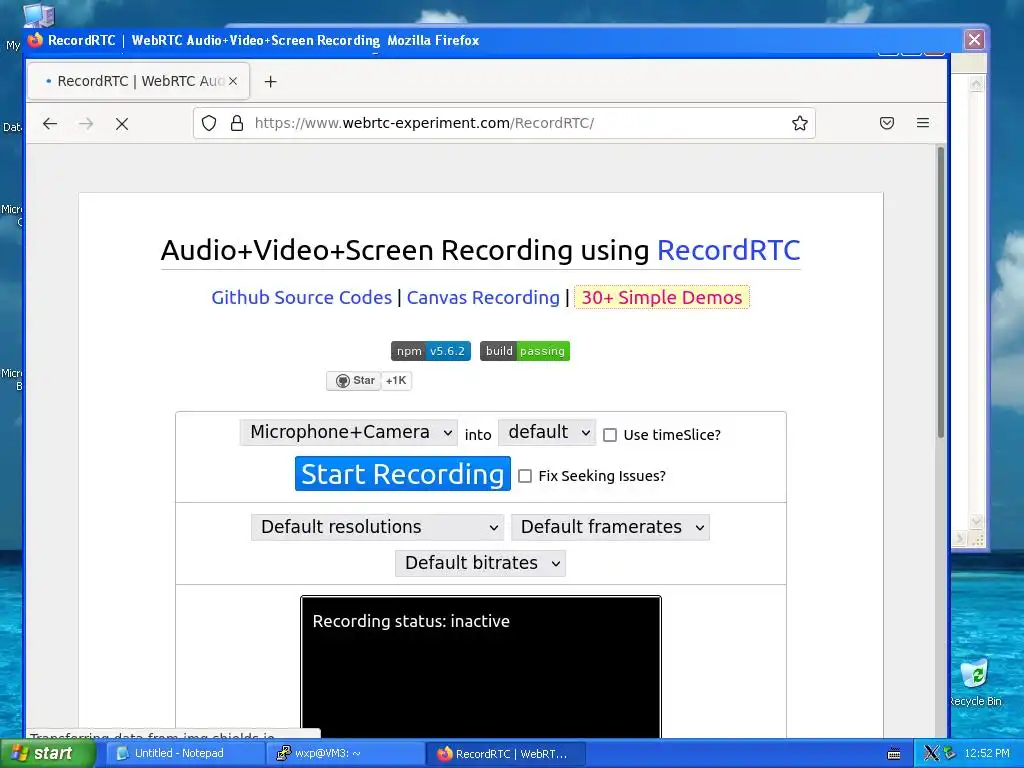Click the page vertical scrollbar thumb

(940, 293)
